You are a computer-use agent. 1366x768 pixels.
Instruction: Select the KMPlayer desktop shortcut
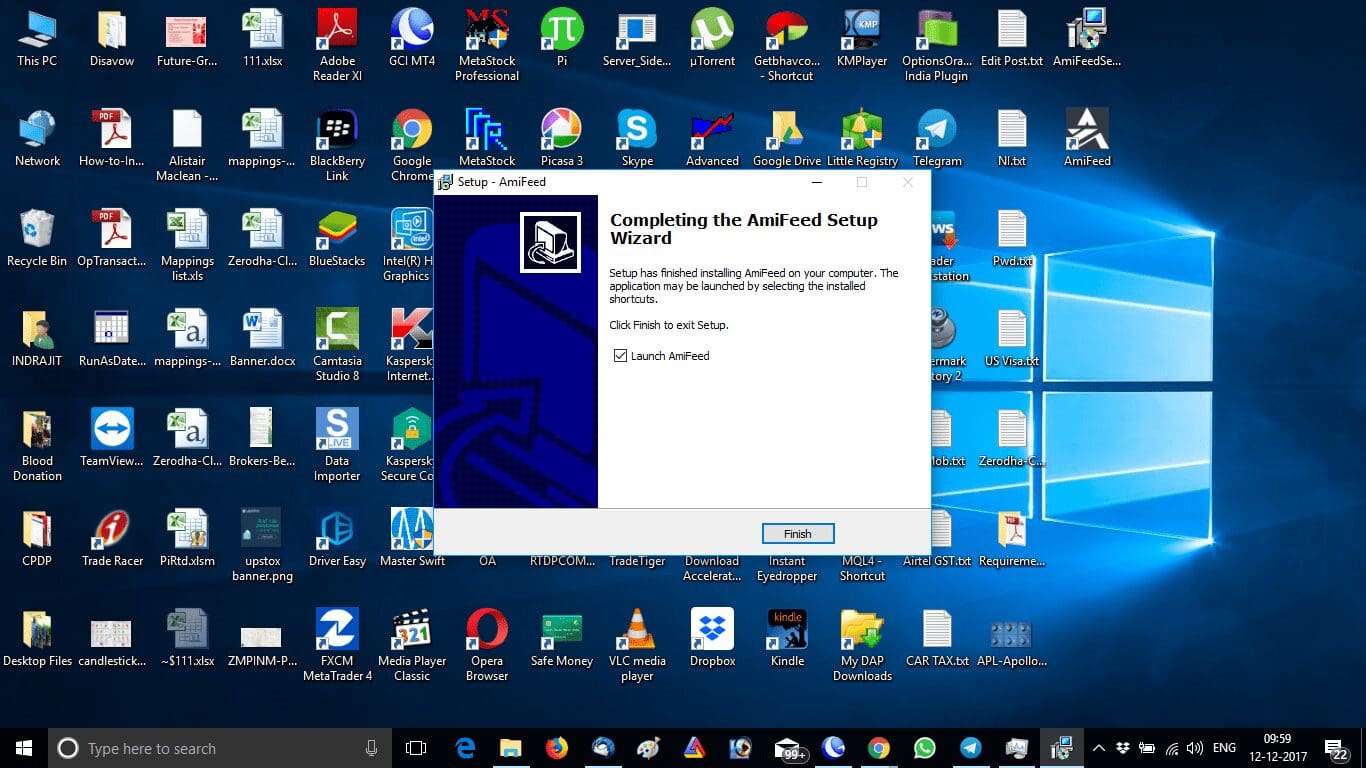(x=862, y=38)
